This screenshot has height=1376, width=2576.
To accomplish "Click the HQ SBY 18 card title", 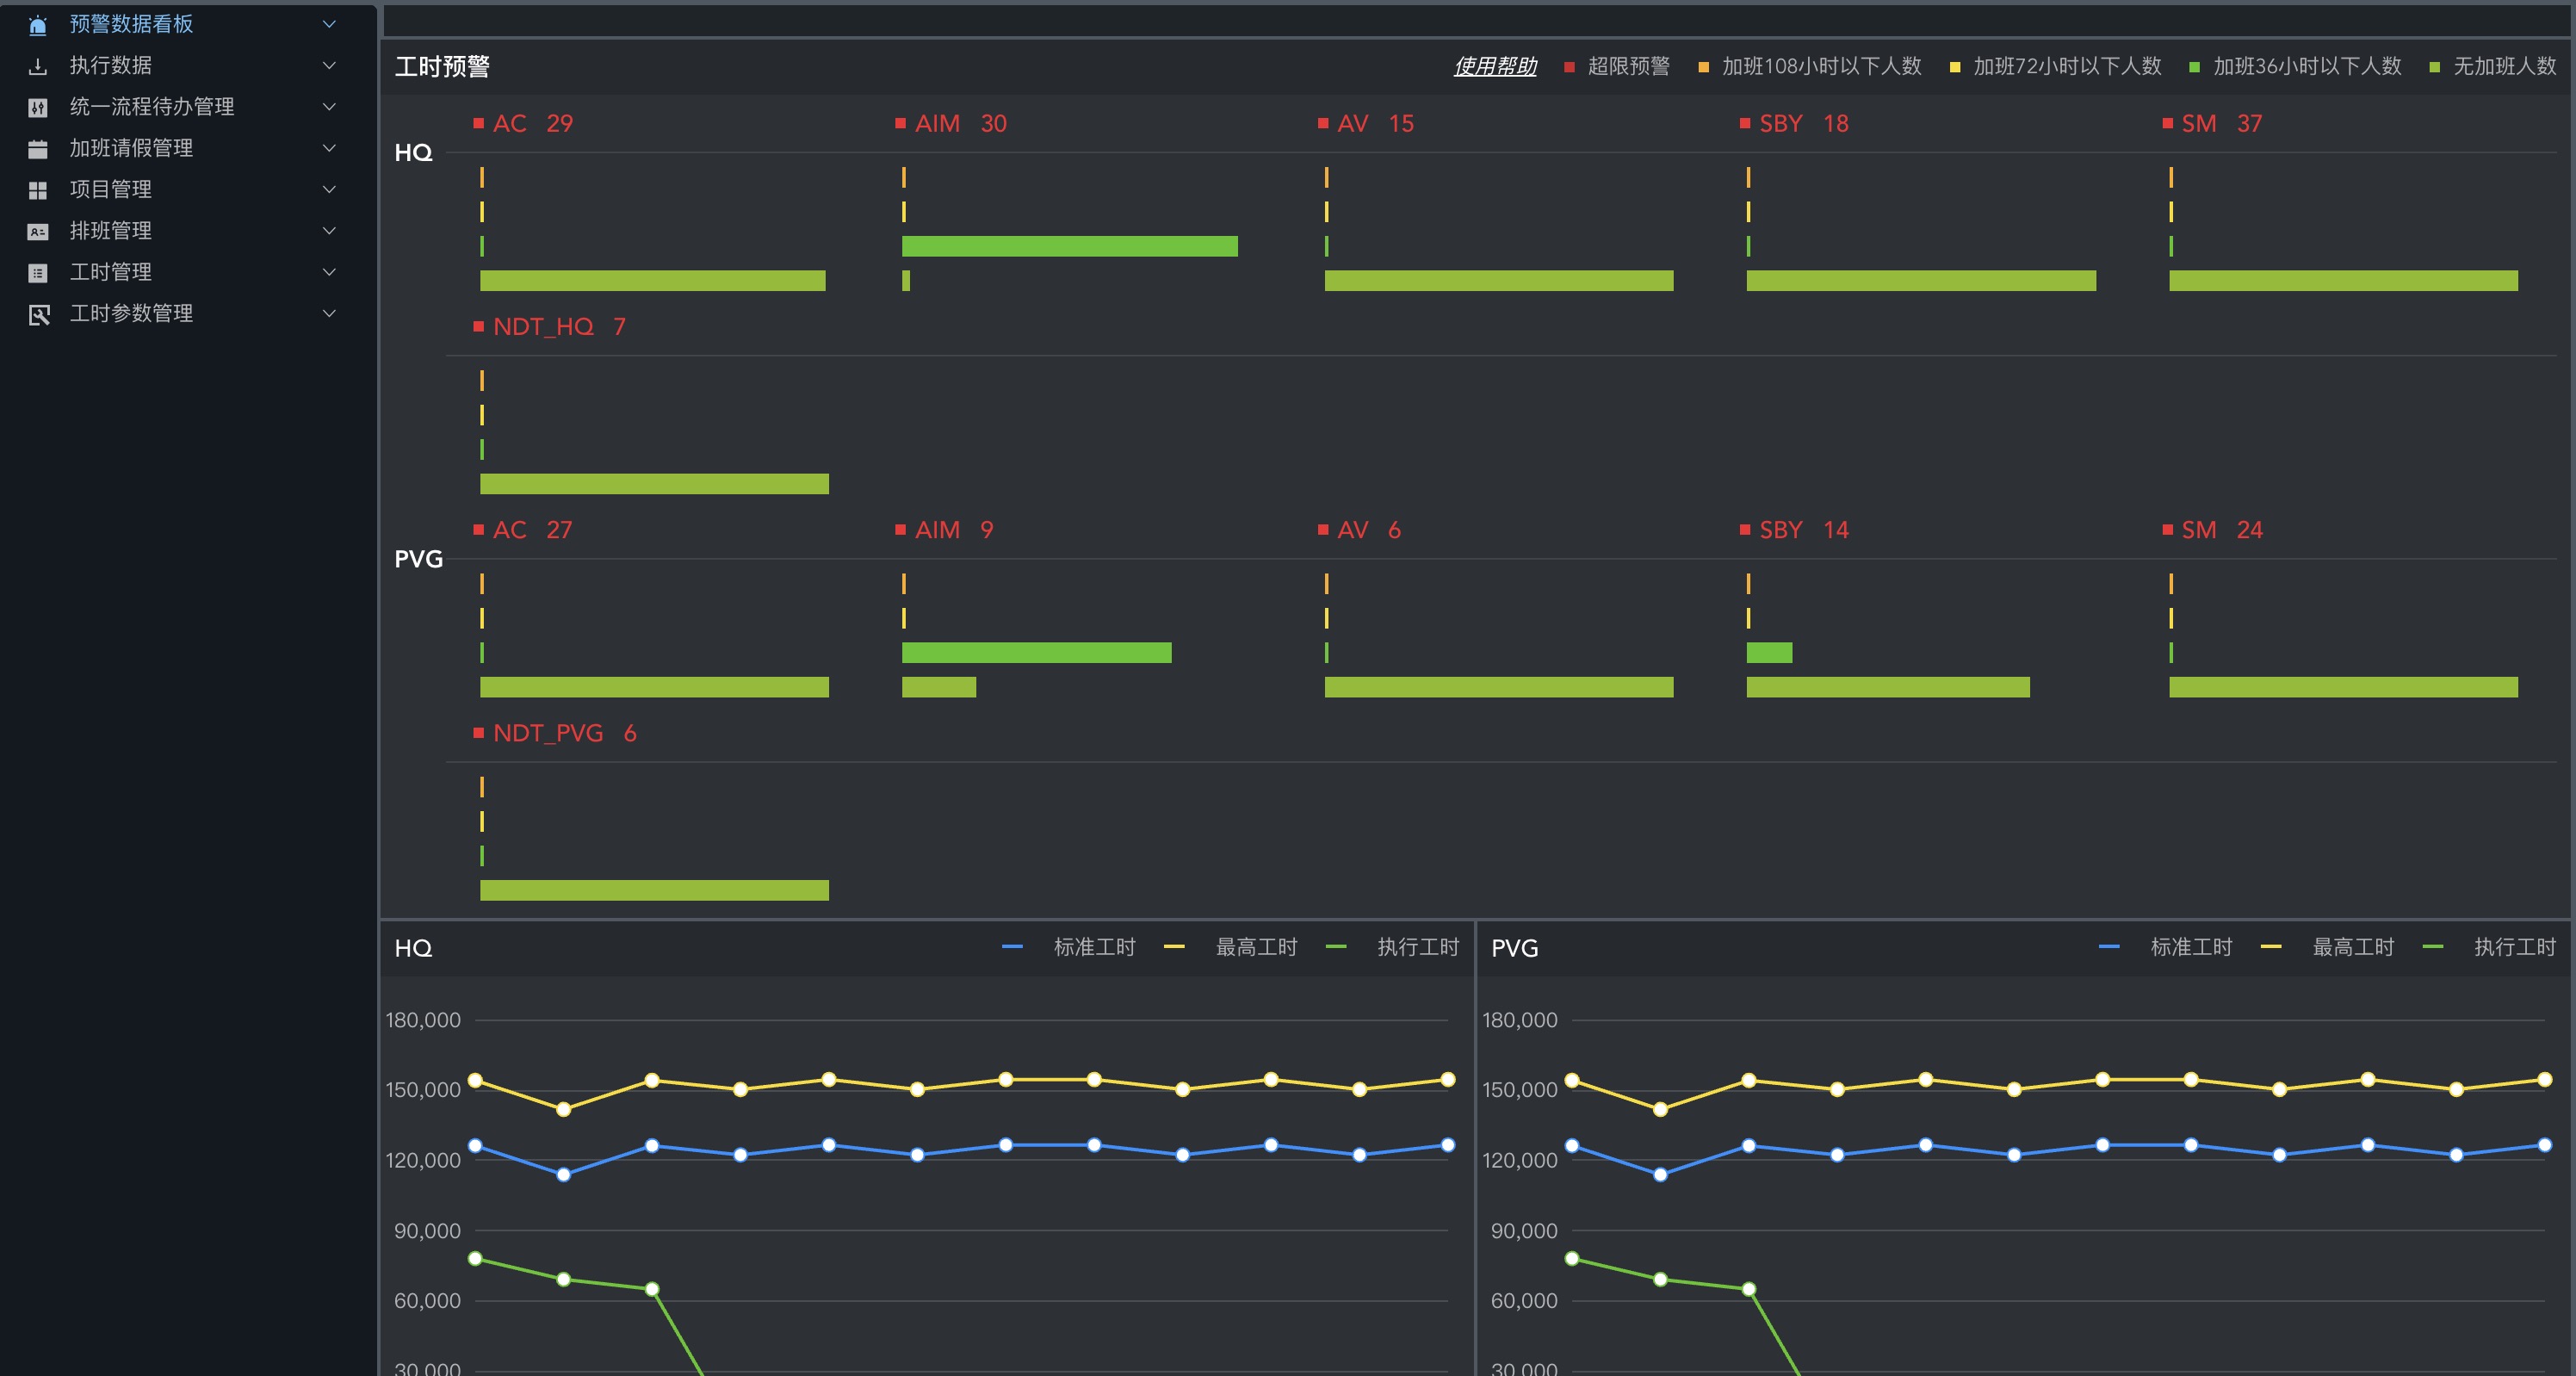I will (x=1795, y=124).
